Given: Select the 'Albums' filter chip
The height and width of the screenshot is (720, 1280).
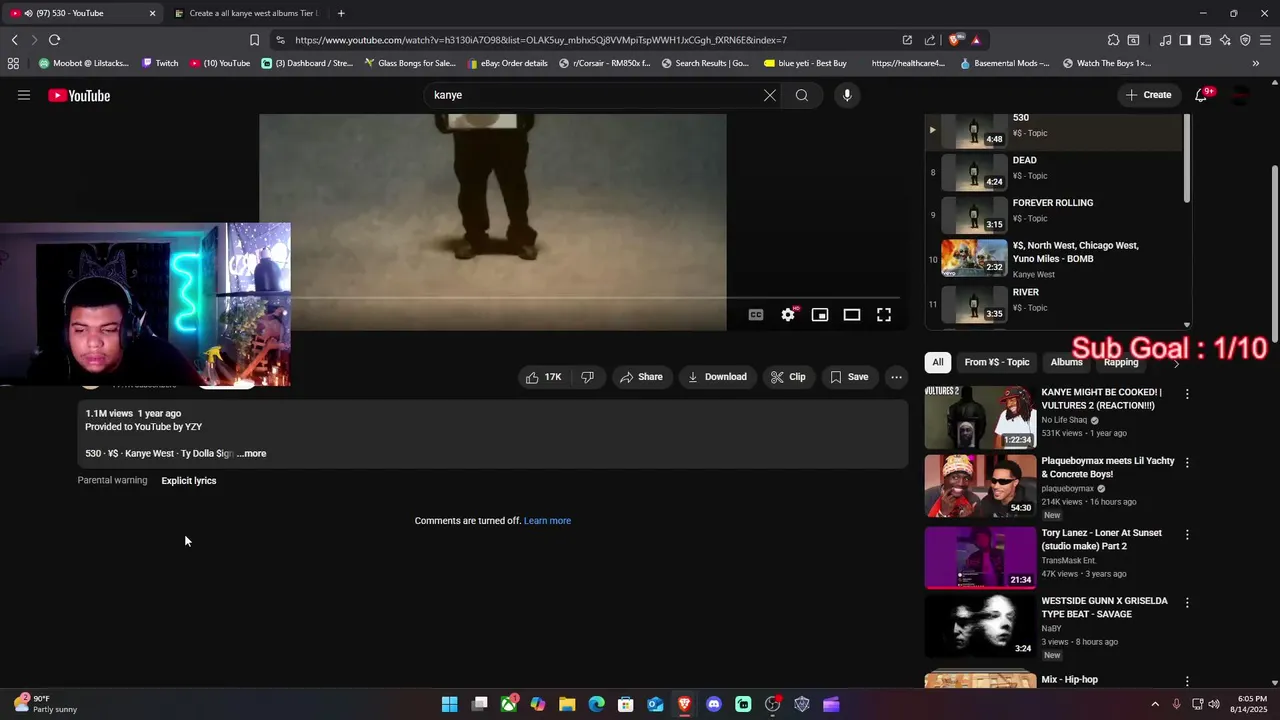Looking at the screenshot, I should (x=1067, y=362).
